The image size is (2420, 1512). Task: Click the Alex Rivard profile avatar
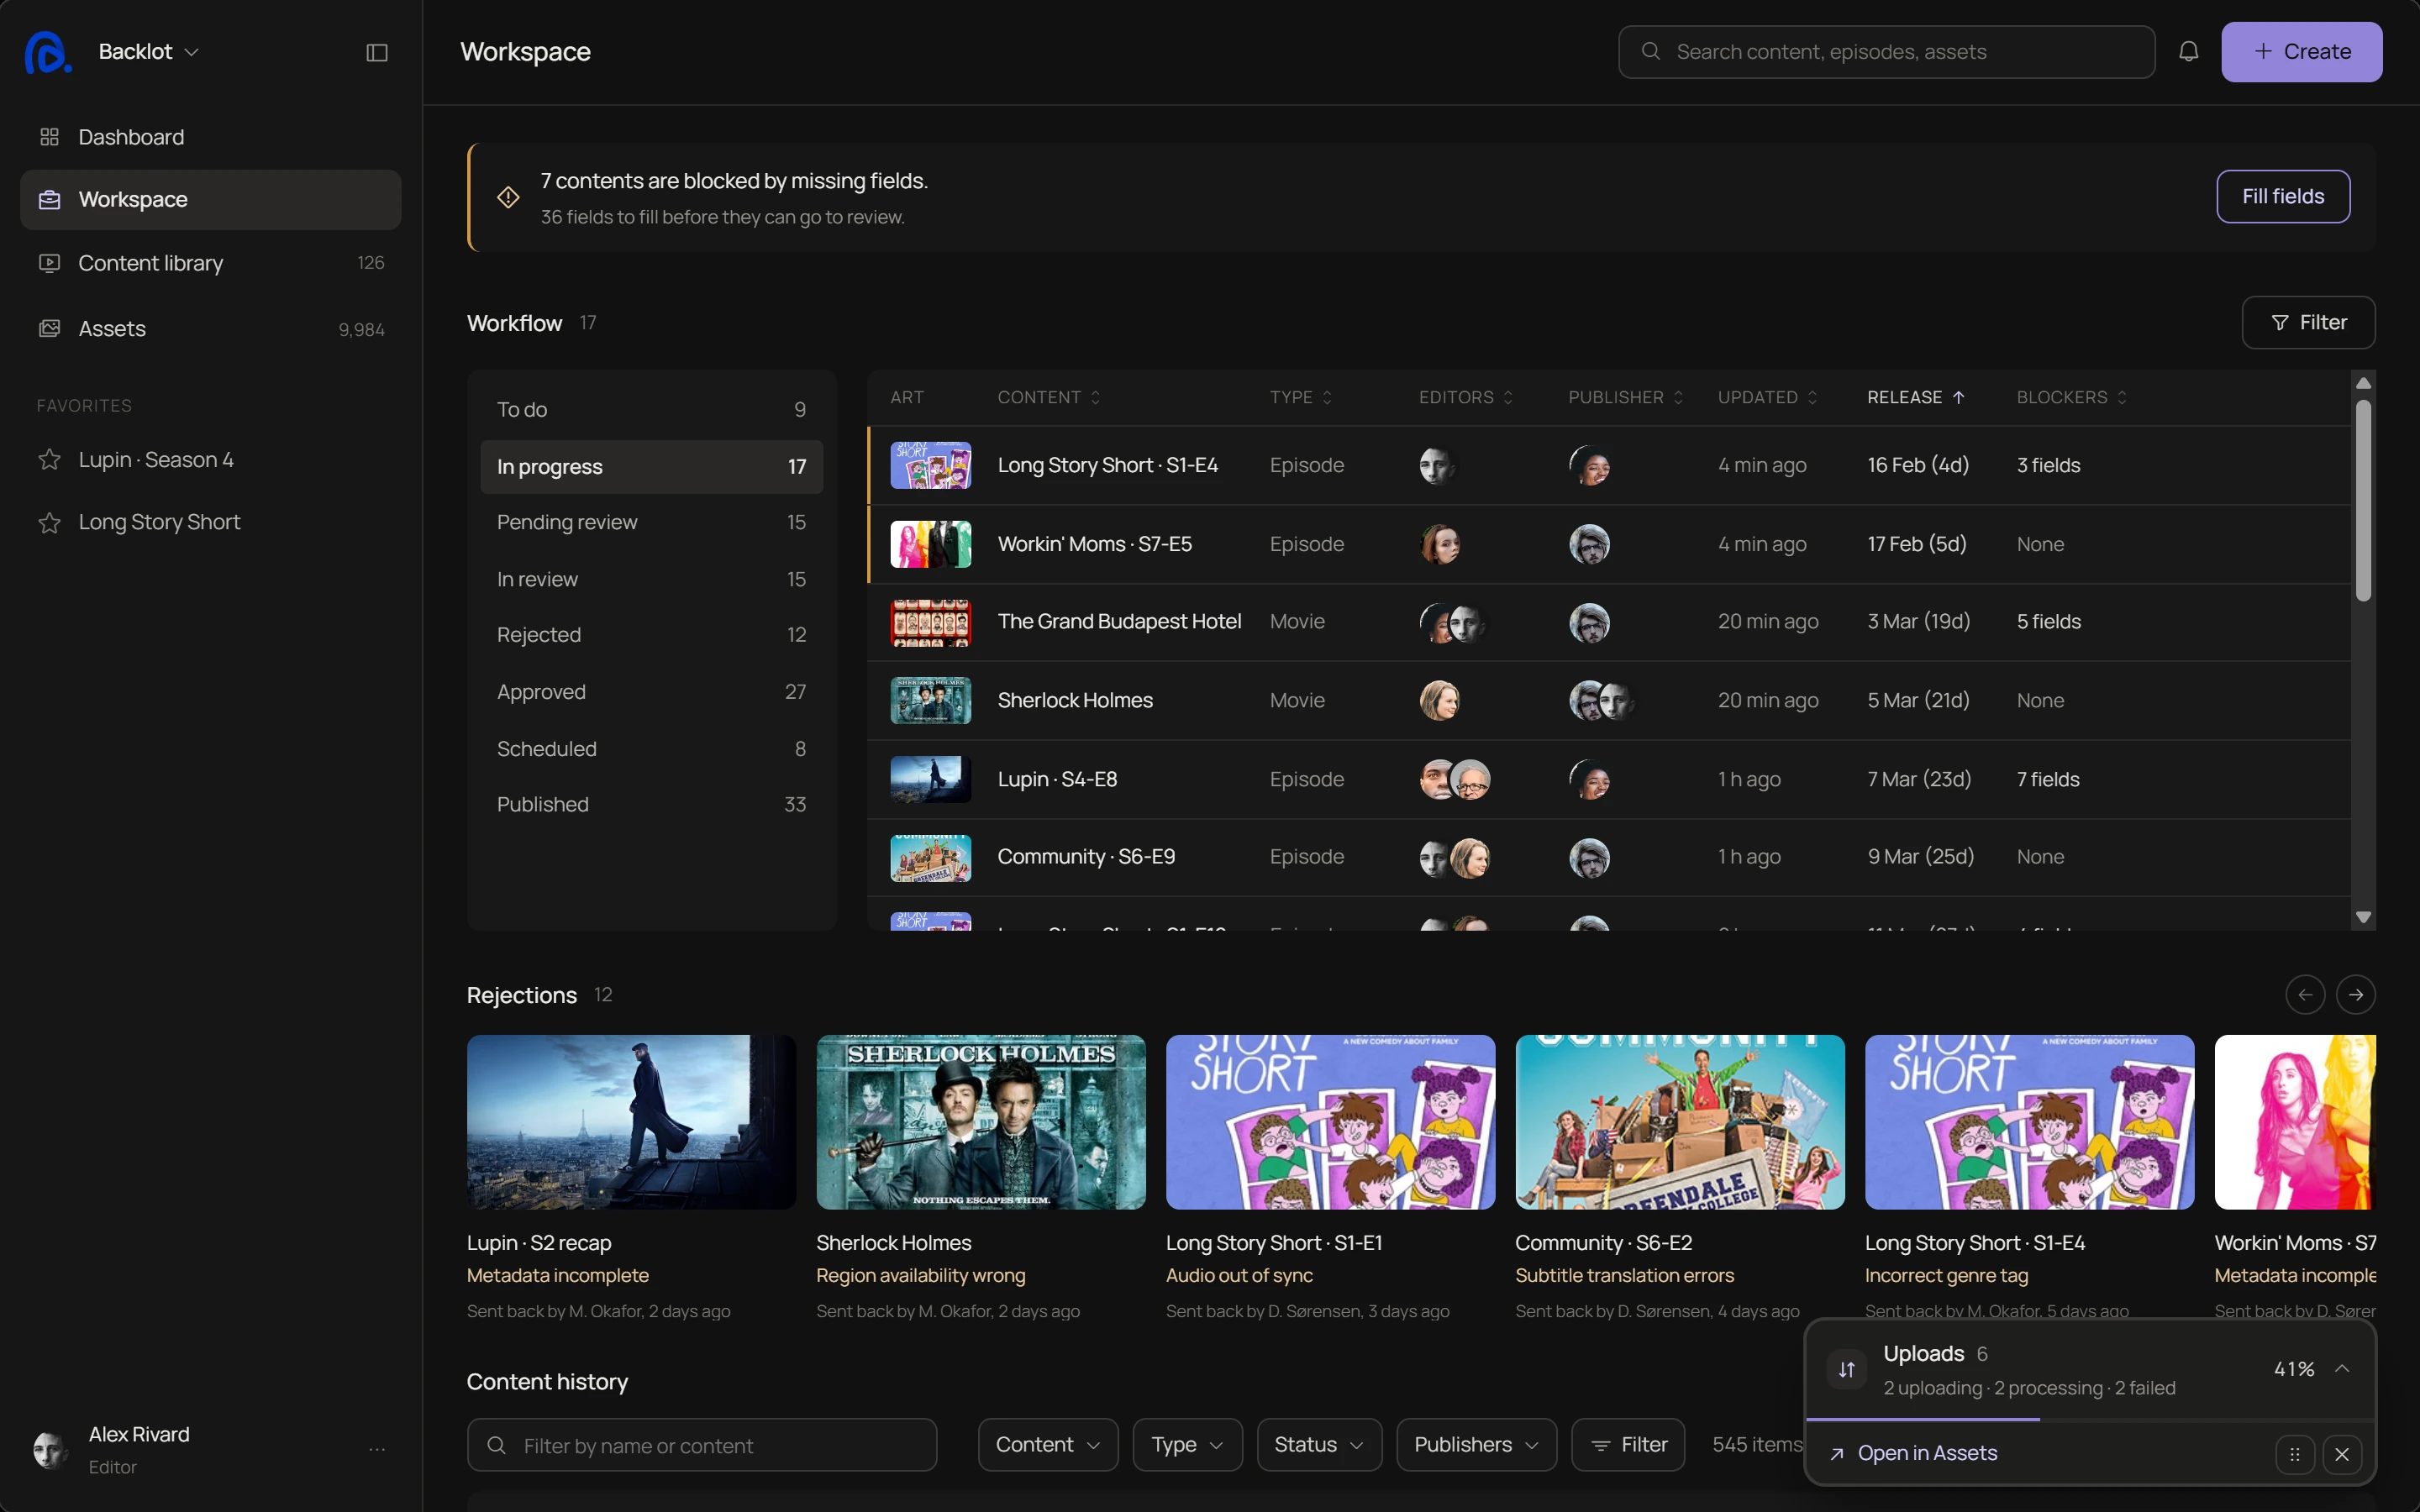tap(50, 1449)
